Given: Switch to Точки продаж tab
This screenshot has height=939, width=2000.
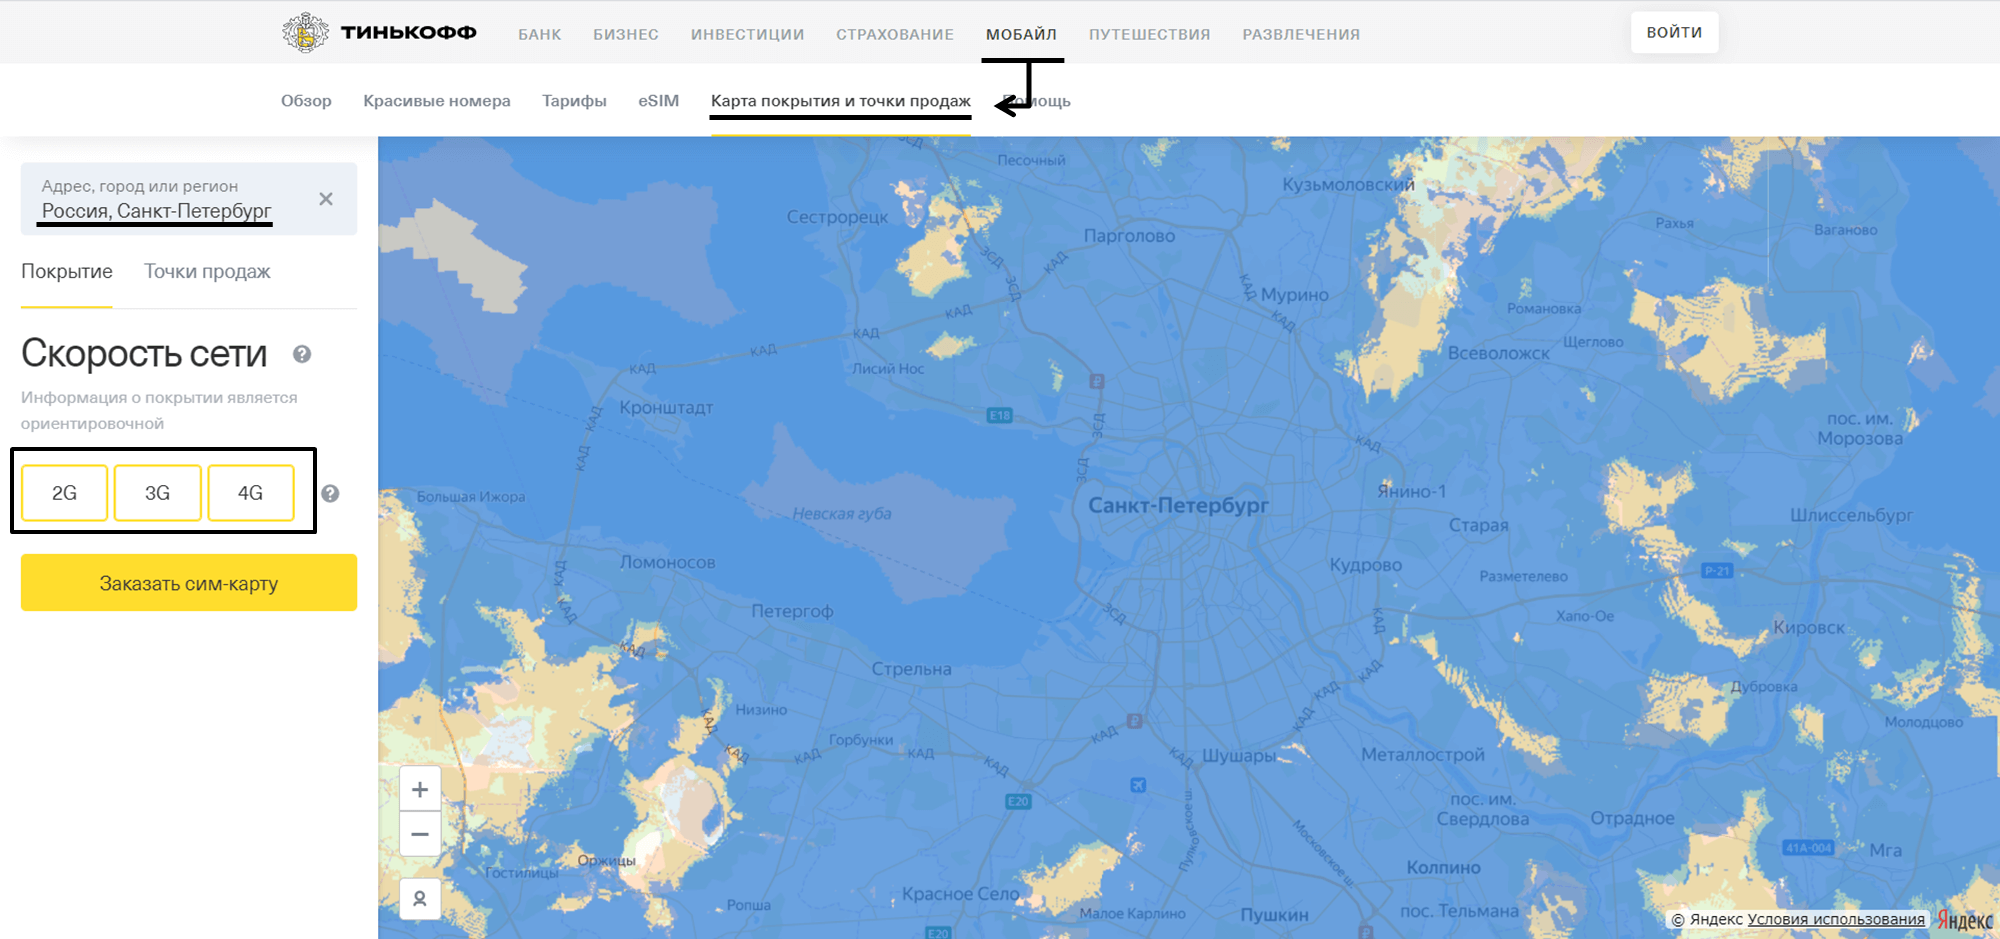Looking at the screenshot, I should tap(207, 272).
